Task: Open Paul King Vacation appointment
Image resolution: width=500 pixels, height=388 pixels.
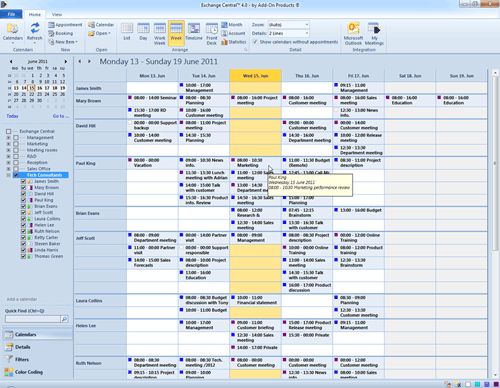Action: pos(152,163)
